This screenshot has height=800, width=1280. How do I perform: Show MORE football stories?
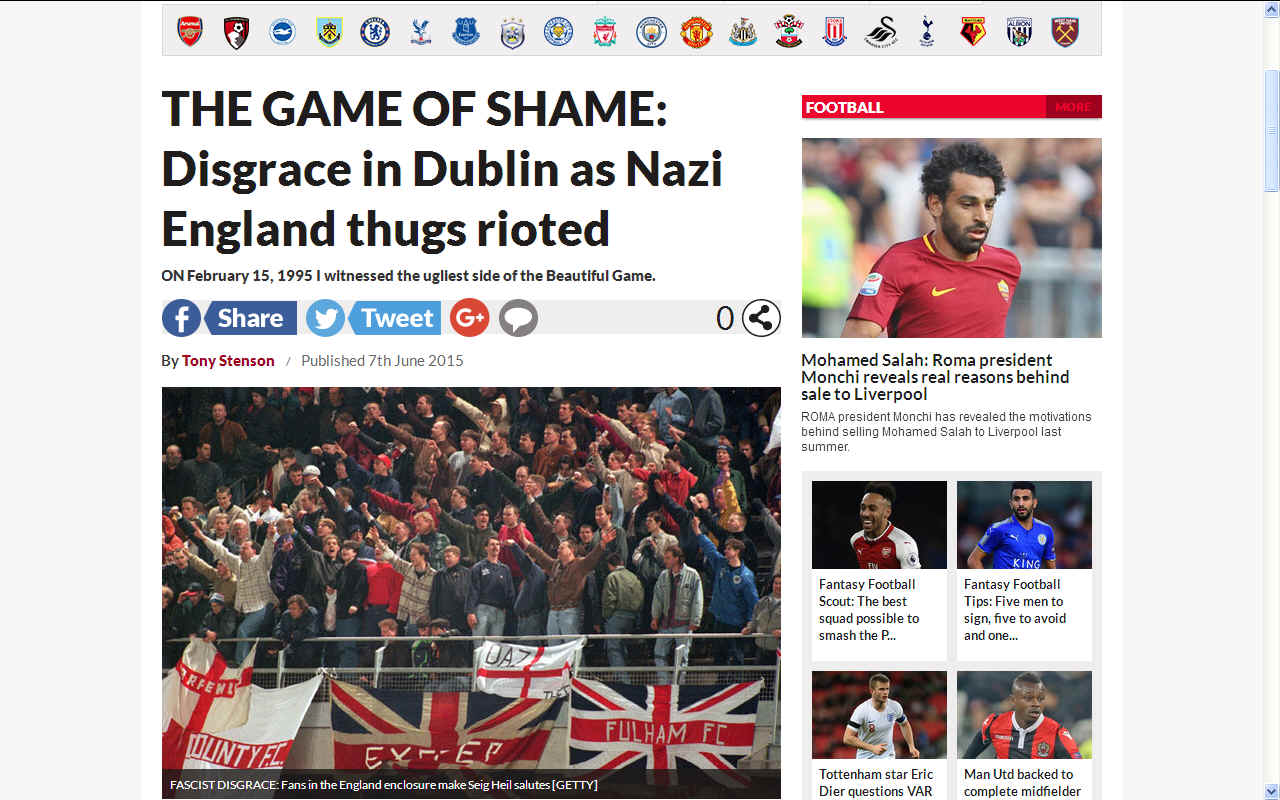(x=1073, y=107)
